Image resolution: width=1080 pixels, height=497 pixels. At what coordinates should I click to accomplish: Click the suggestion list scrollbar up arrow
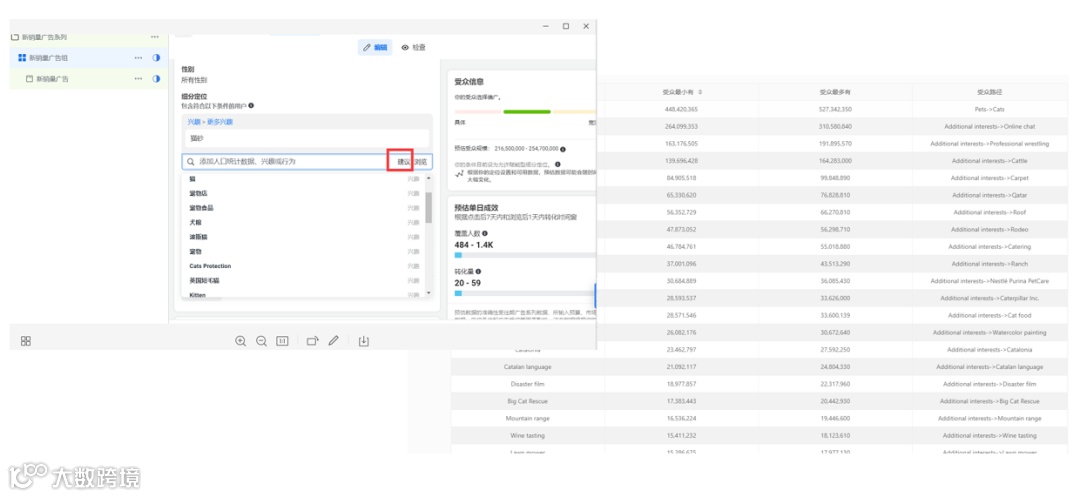tap(429, 178)
